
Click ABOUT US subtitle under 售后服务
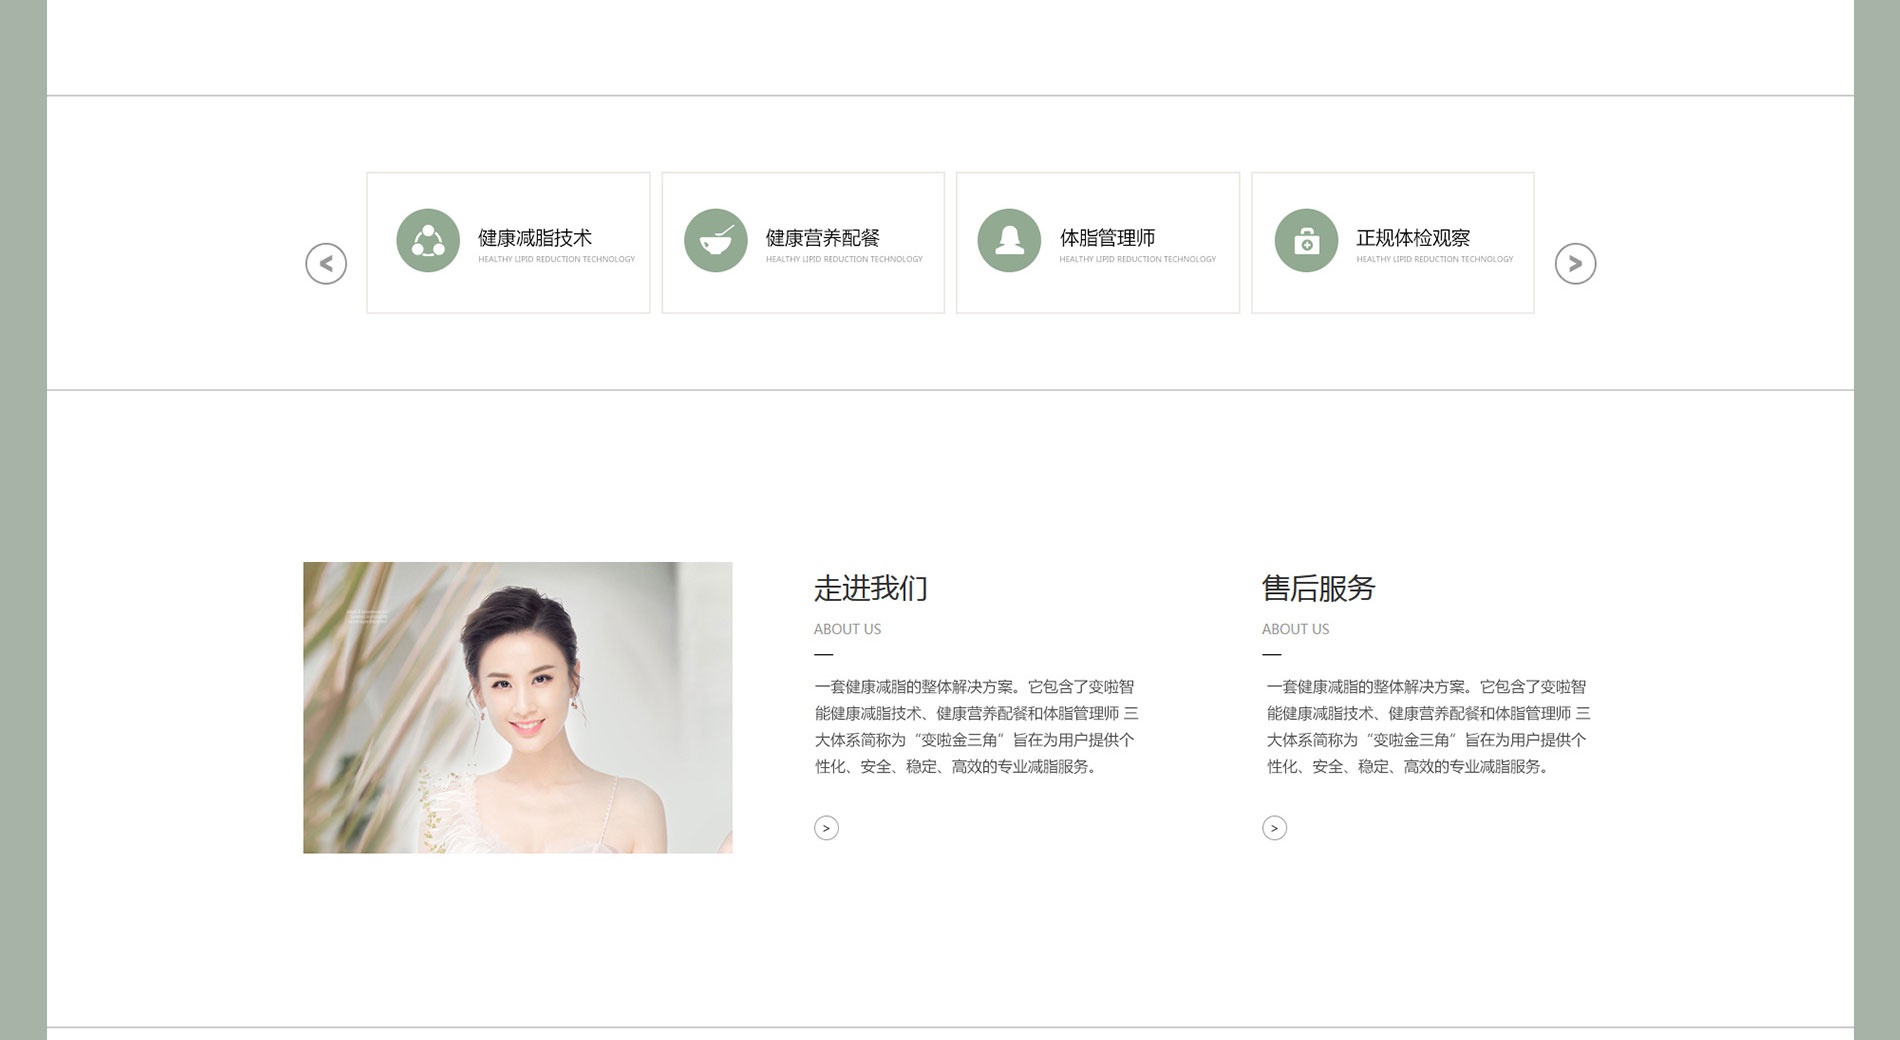click(1295, 629)
